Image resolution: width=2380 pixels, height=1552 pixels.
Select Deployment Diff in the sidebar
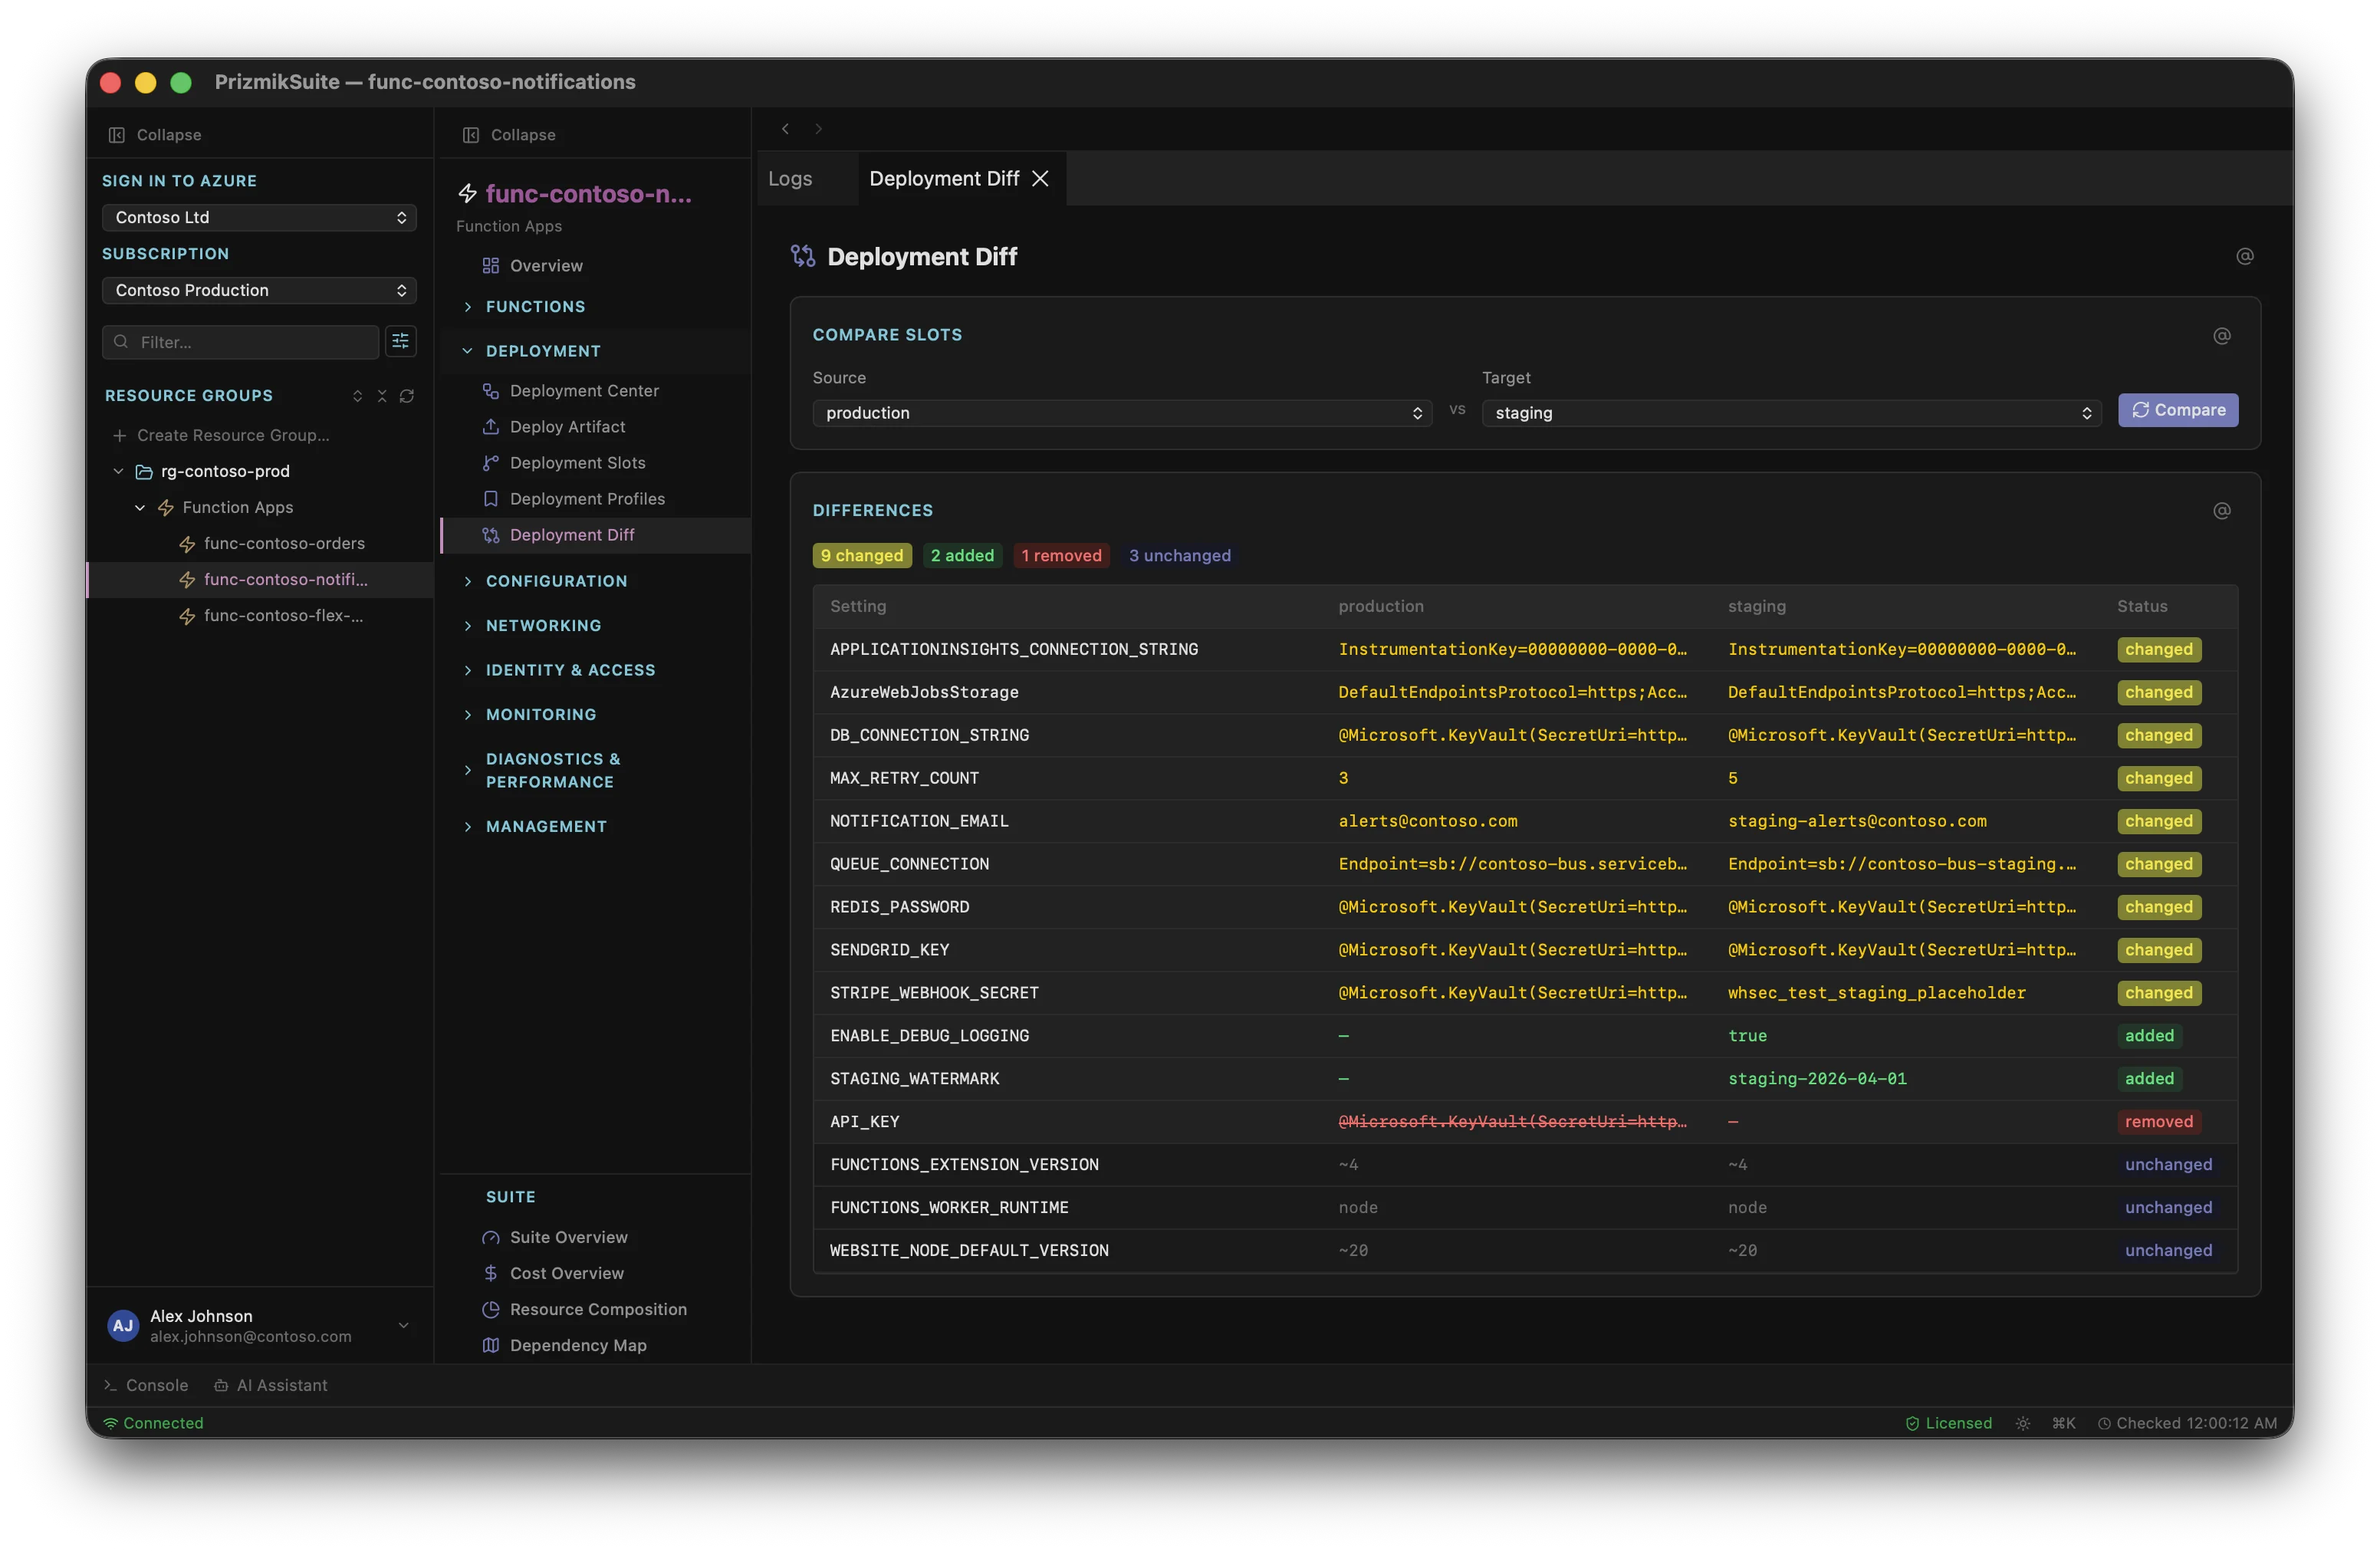point(595,535)
